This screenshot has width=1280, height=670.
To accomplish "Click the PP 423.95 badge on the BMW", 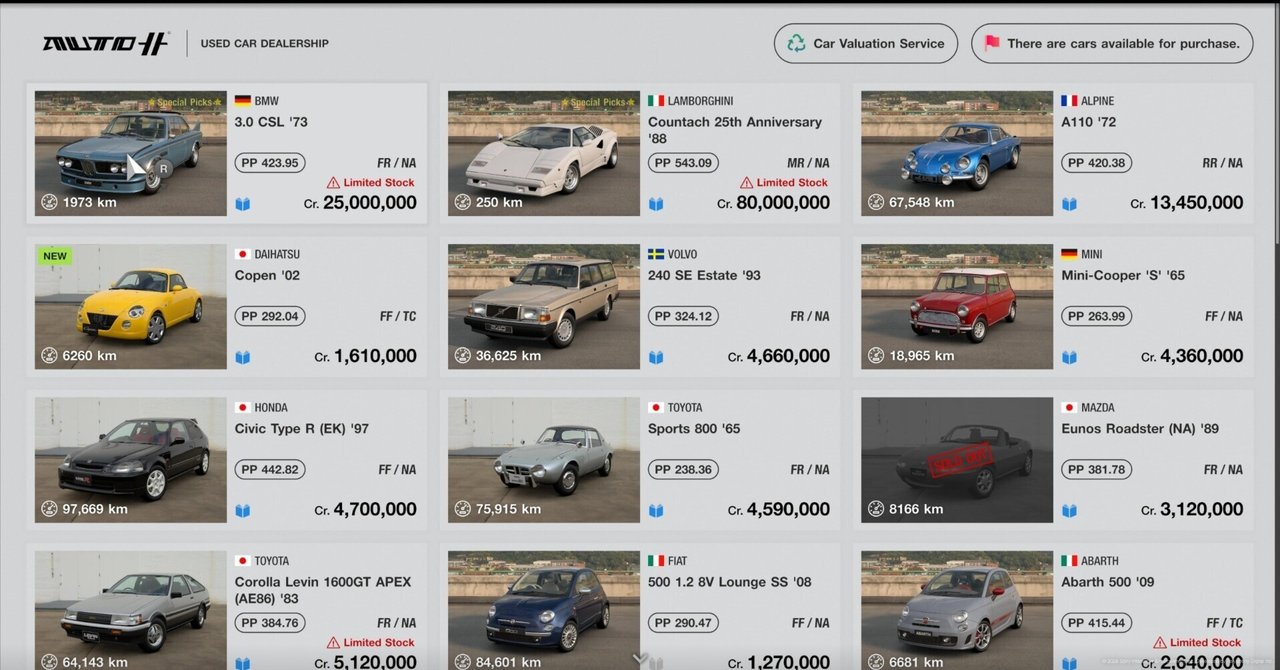I will tap(269, 162).
